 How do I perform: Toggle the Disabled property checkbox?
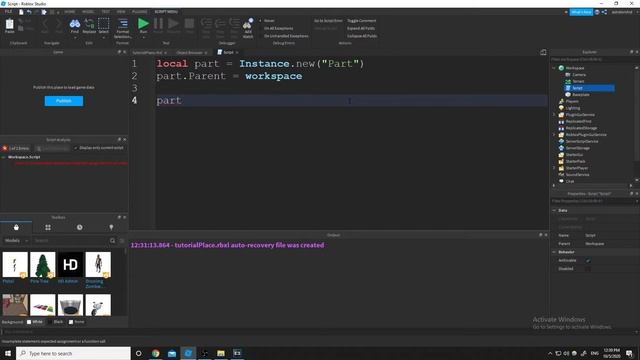[588, 269]
